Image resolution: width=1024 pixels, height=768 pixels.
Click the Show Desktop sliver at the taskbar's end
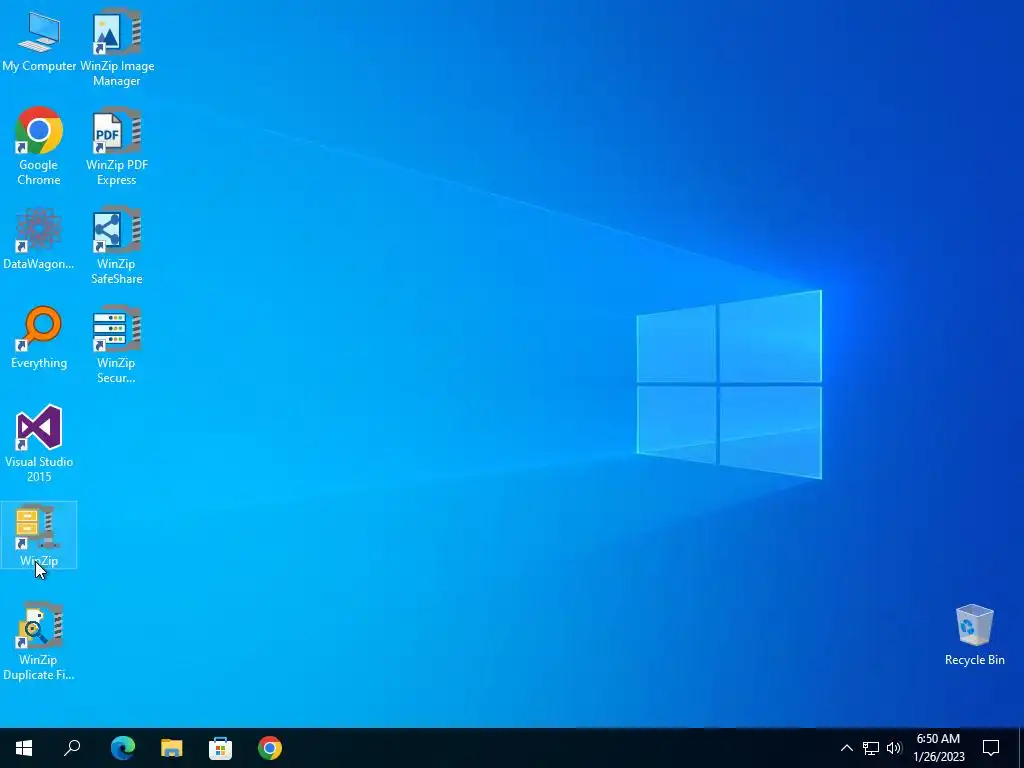click(1021, 748)
